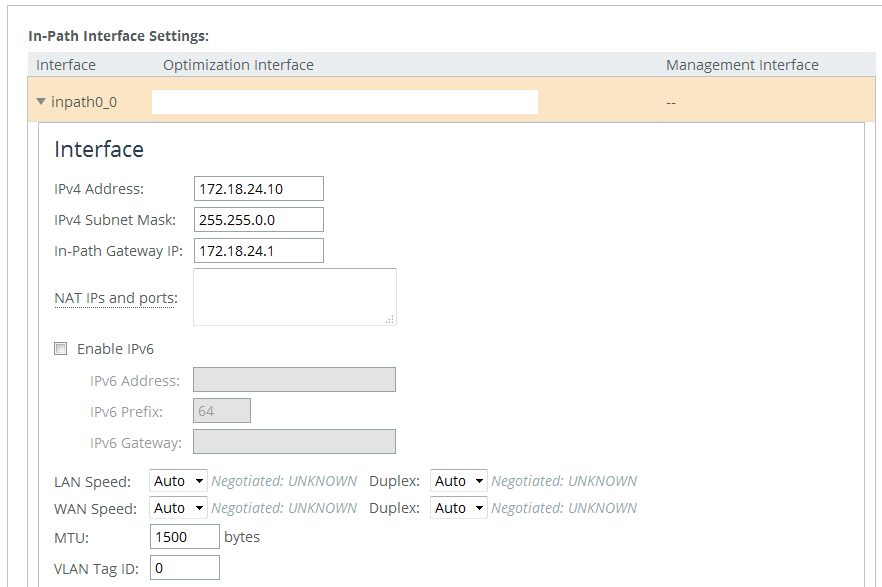Viewport: 882px width, 587px height.
Task: Open the LAN Duplex dropdown
Action: tap(458, 481)
